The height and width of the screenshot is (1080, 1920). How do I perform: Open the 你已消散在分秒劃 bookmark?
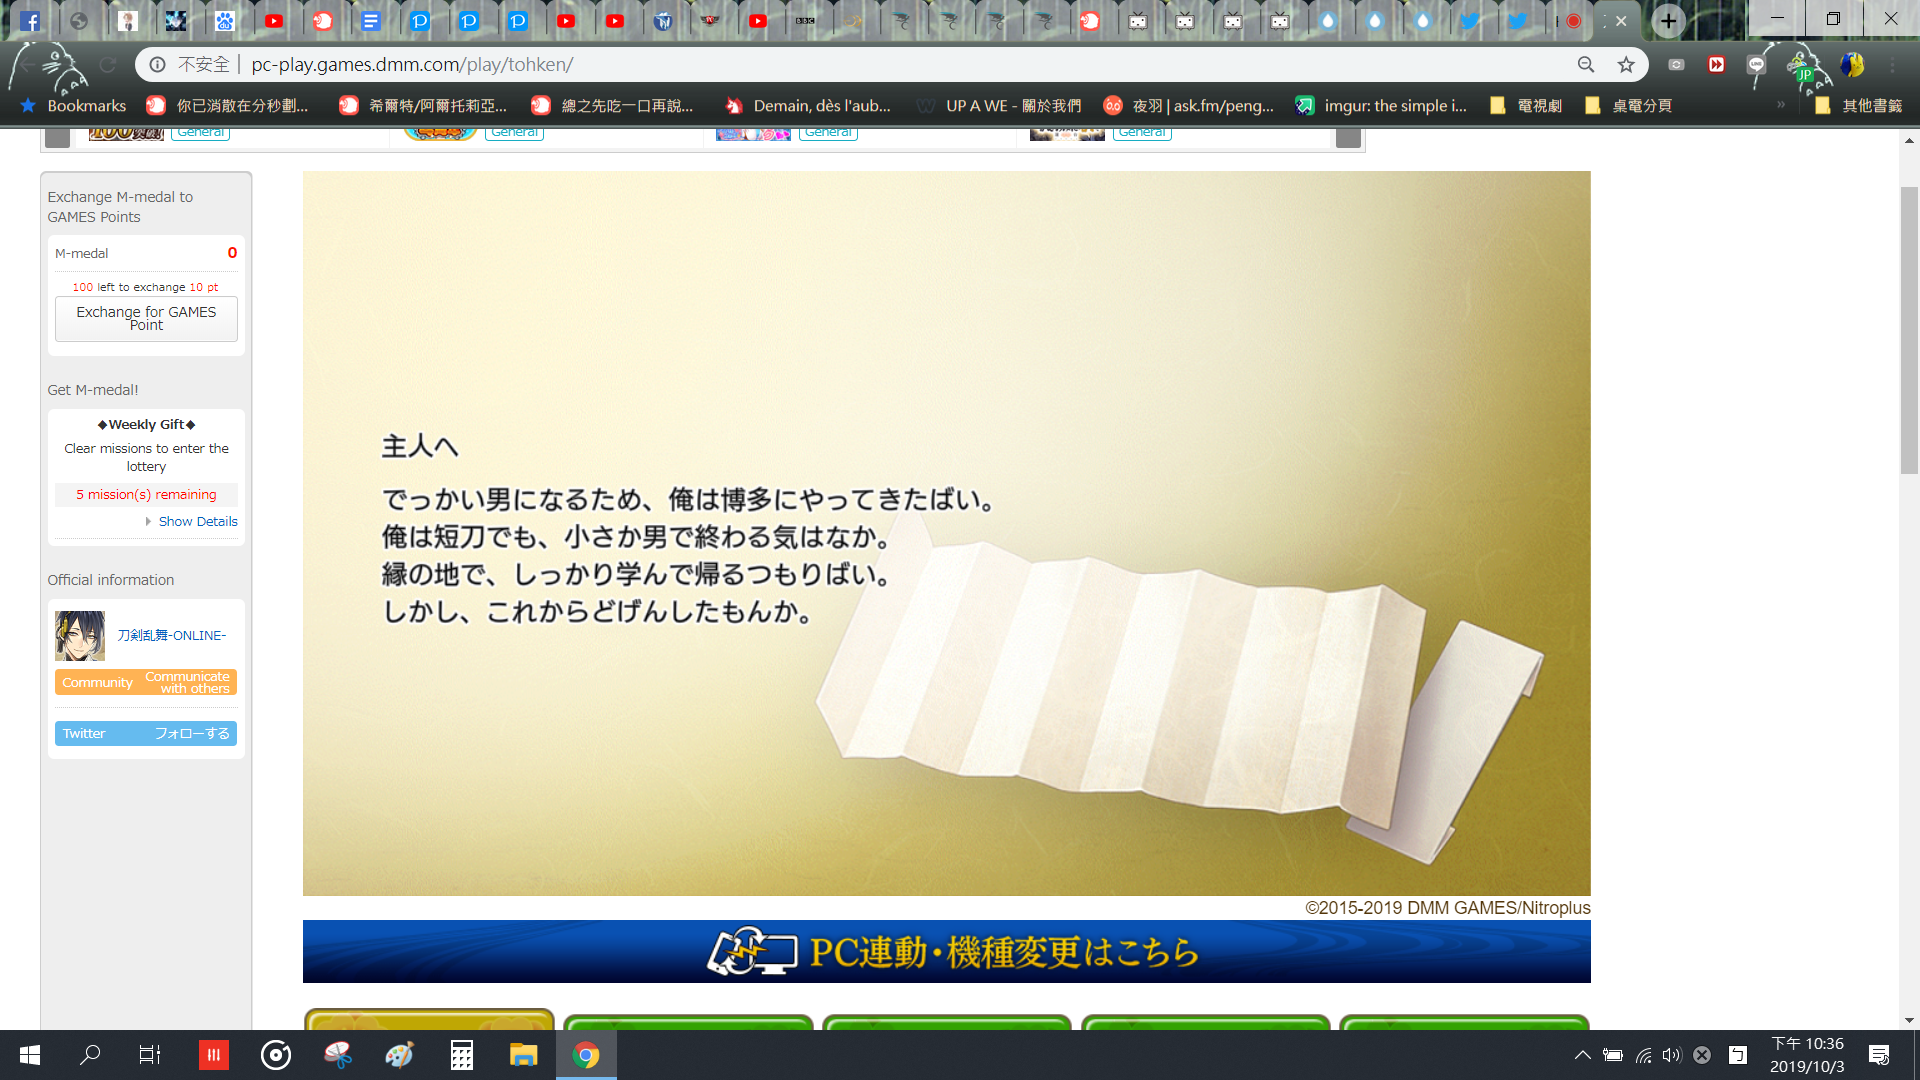pos(228,106)
